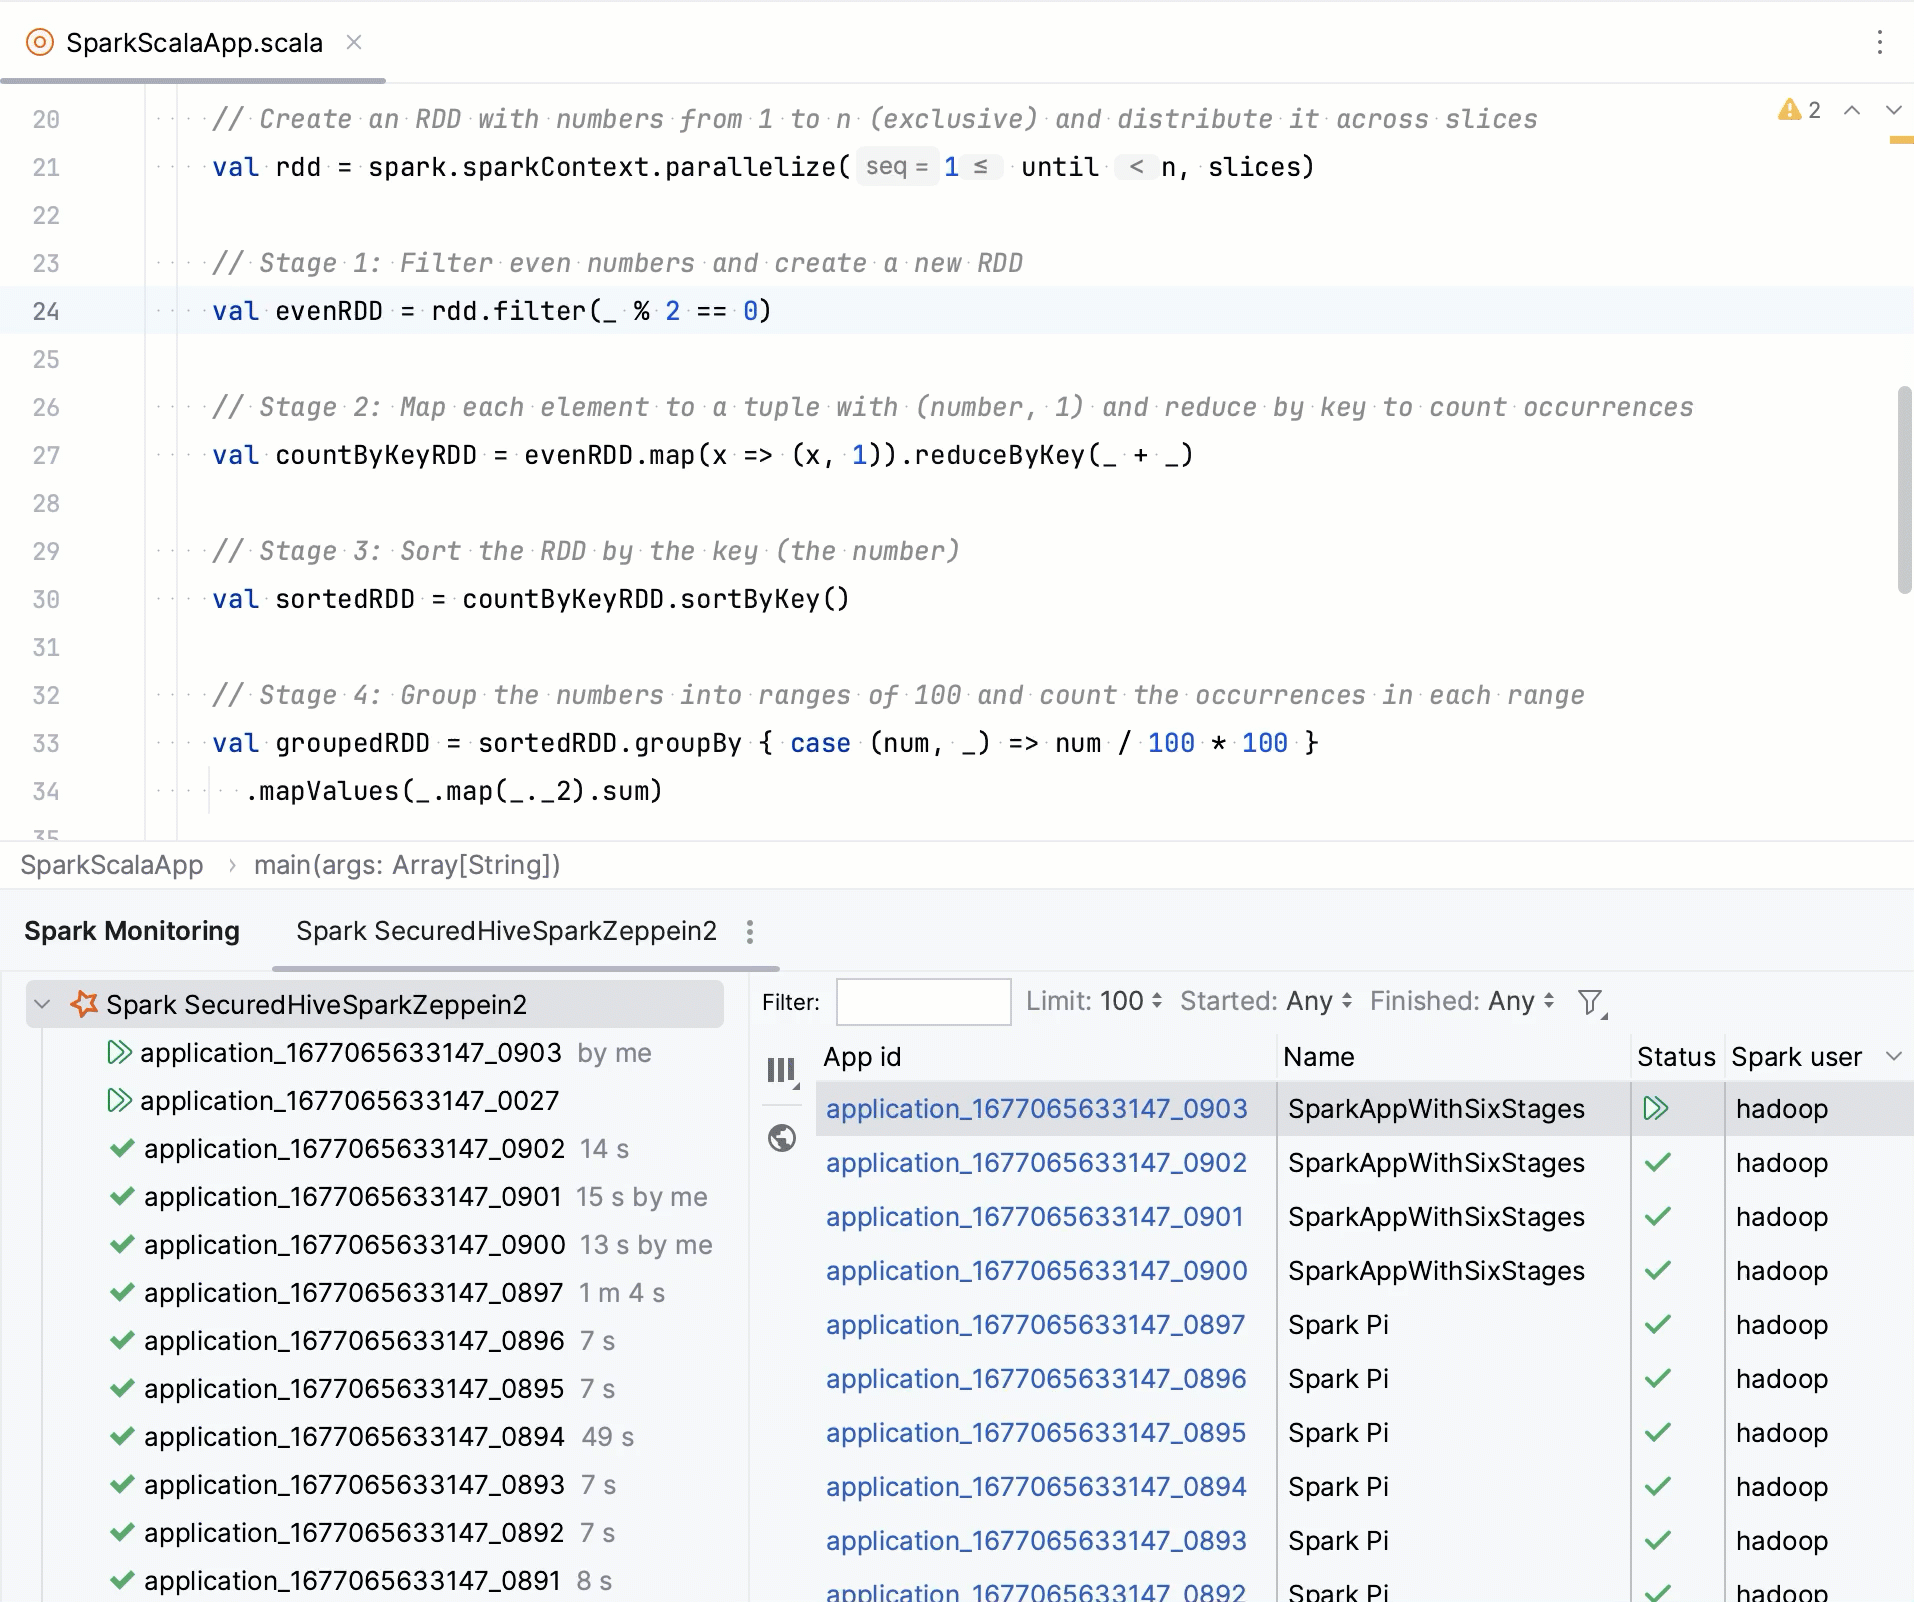Open application_1677065633147_0900 link in table
1914x1602 pixels.
click(1037, 1271)
